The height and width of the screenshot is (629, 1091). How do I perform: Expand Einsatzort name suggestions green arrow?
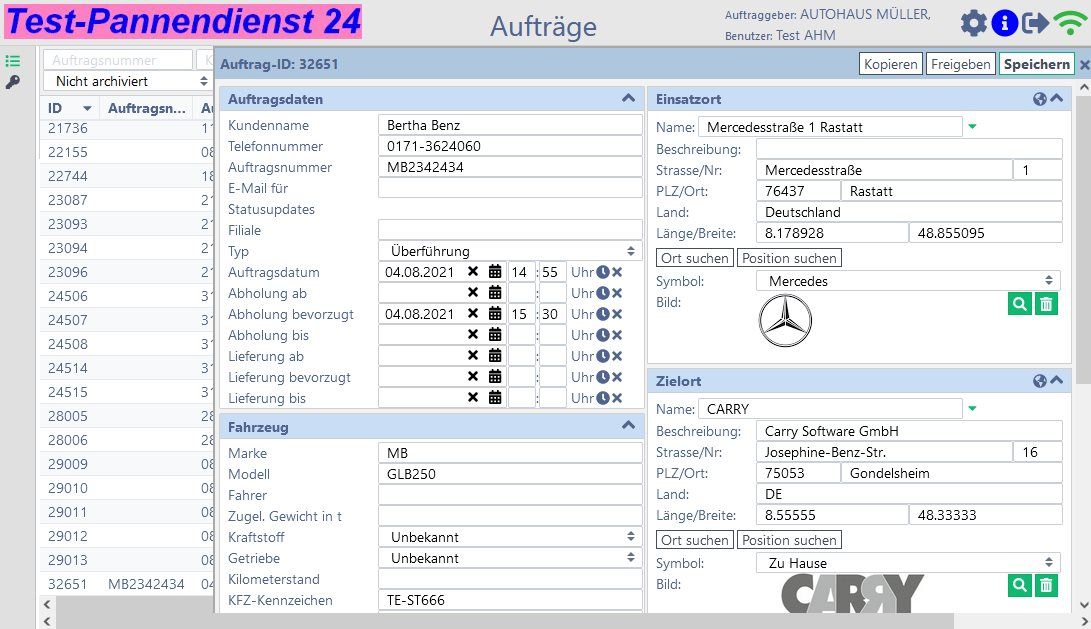coord(973,127)
